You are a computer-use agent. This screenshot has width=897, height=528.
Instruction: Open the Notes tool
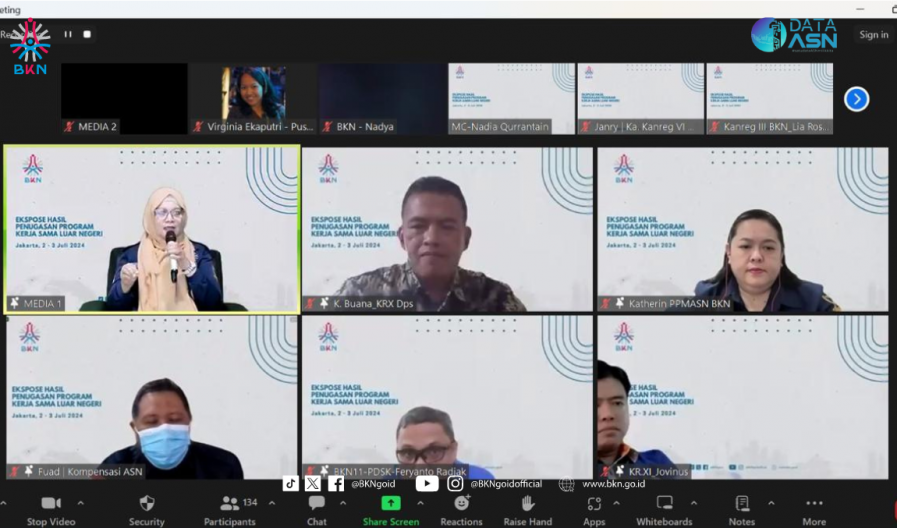click(x=742, y=503)
